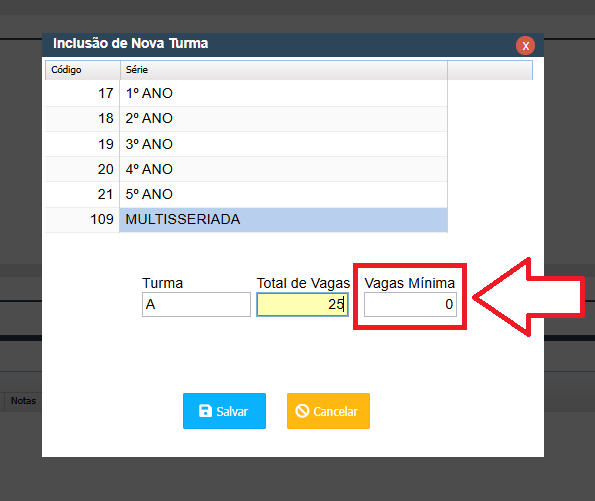
Task: Close the Inclusão de Nova Turma dialog
Action: (x=525, y=46)
